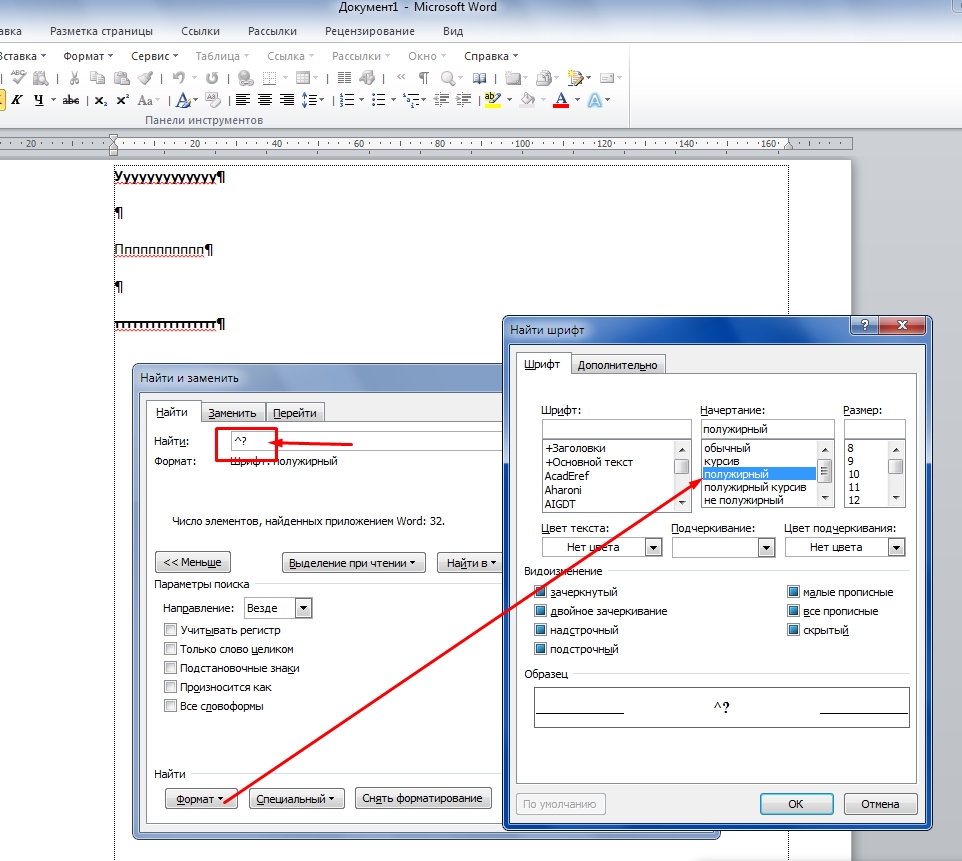This screenshot has width=962, height=861.
Task: Toggle underline formatting with the Ч button
Action: pos(39,100)
